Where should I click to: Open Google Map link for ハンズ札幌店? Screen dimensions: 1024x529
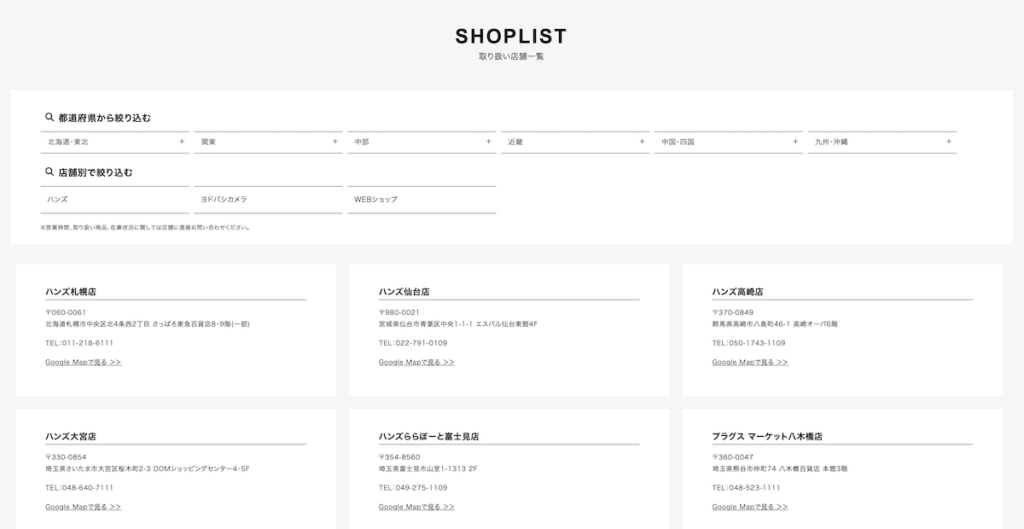point(83,362)
